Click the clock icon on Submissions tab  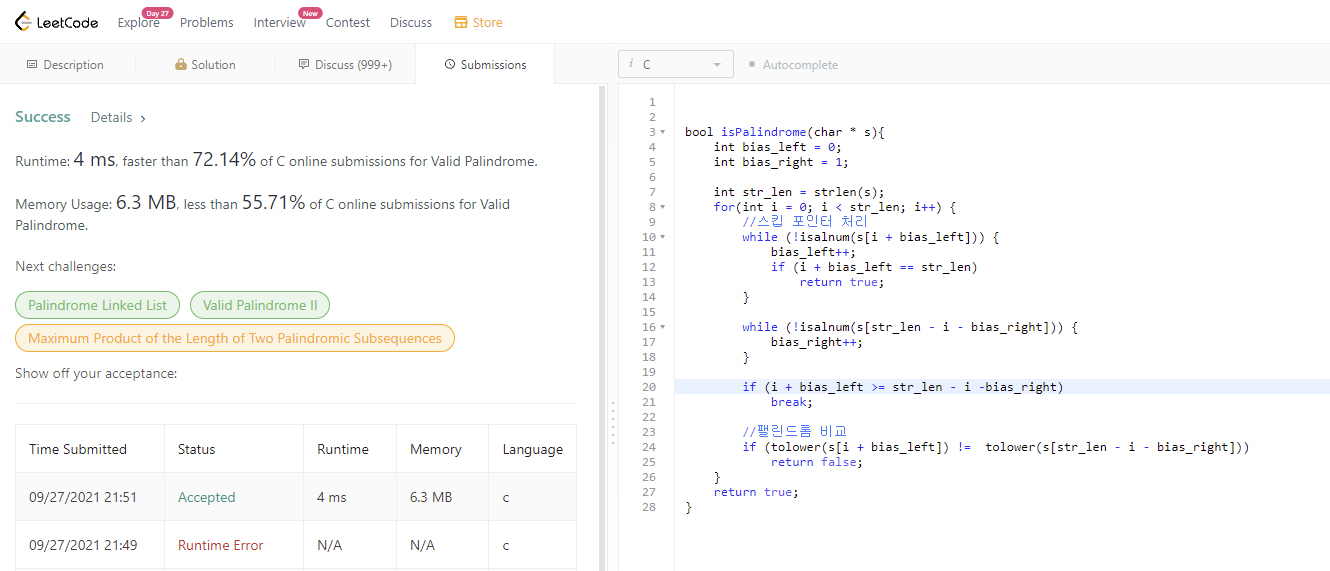[x=450, y=64]
